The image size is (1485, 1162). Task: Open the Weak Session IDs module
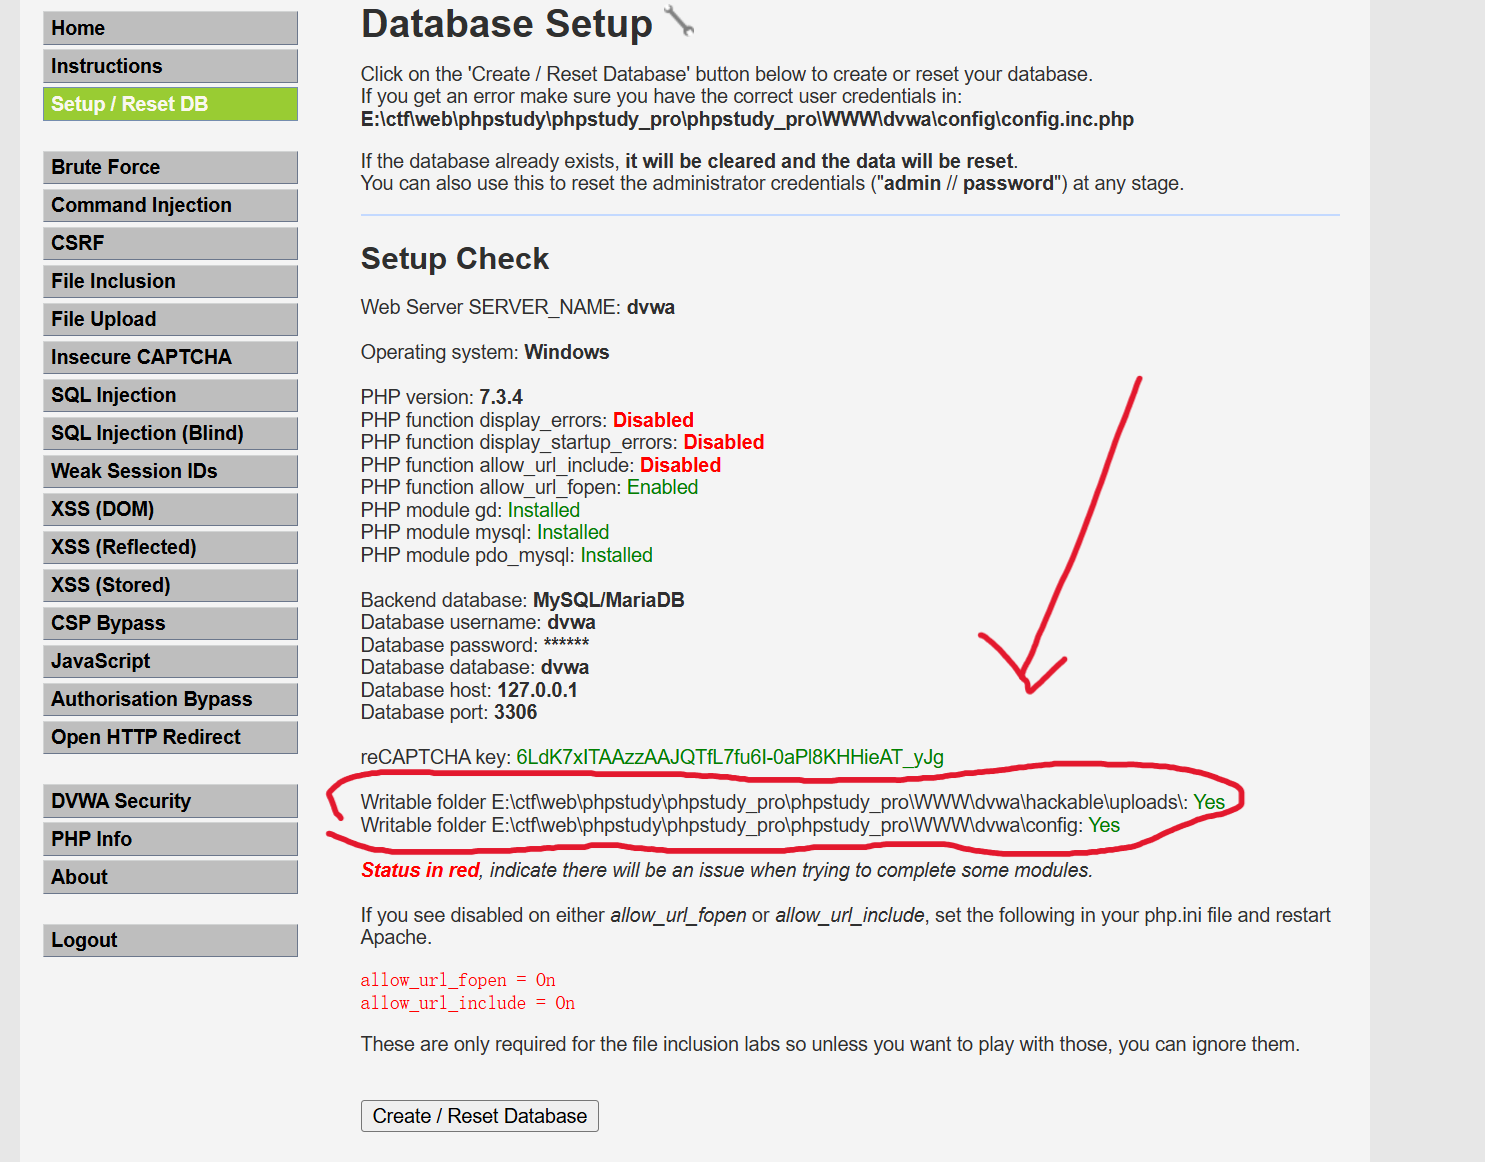pyautogui.click(x=170, y=471)
